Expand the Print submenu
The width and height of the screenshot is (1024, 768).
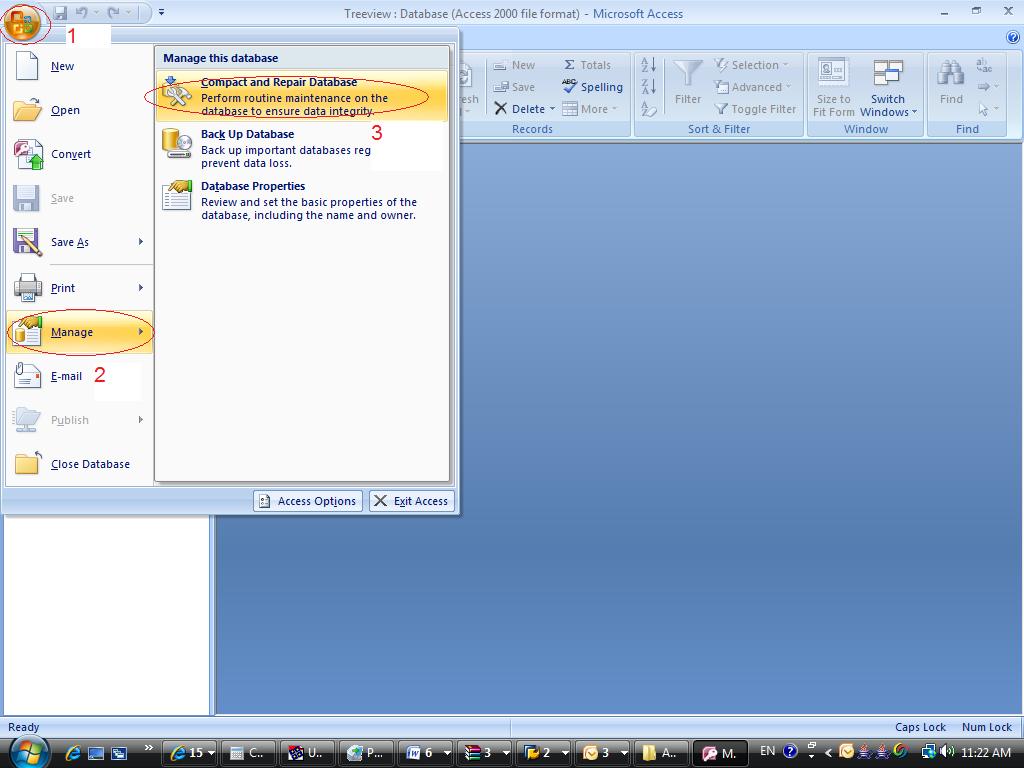tap(80, 288)
